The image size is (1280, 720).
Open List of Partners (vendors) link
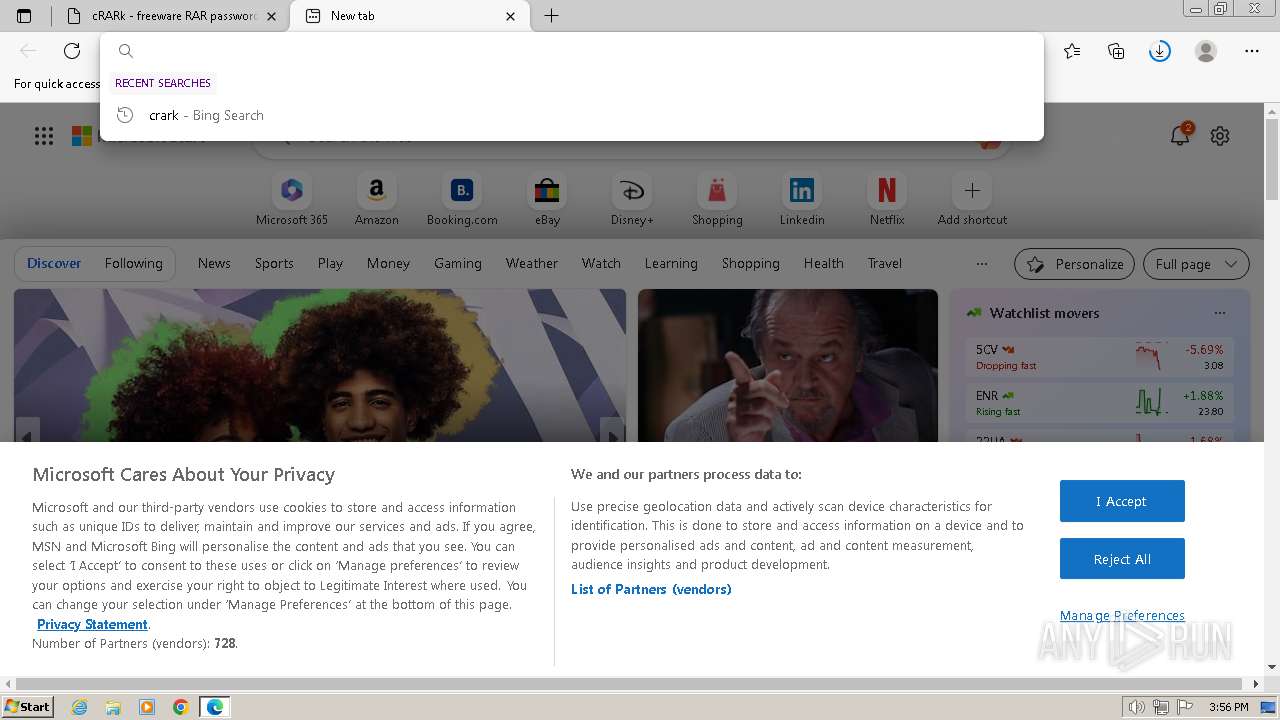(x=651, y=589)
